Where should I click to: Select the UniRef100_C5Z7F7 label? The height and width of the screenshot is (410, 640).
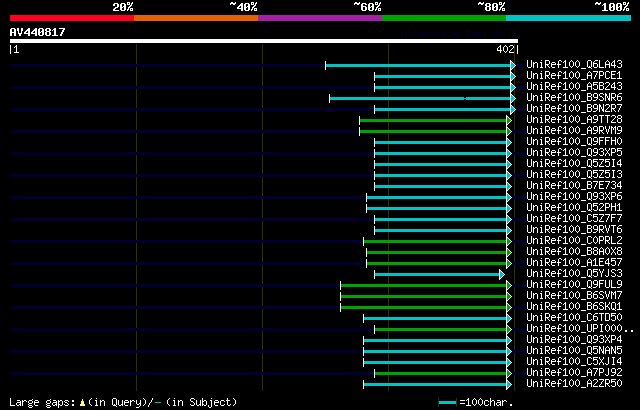574,219
